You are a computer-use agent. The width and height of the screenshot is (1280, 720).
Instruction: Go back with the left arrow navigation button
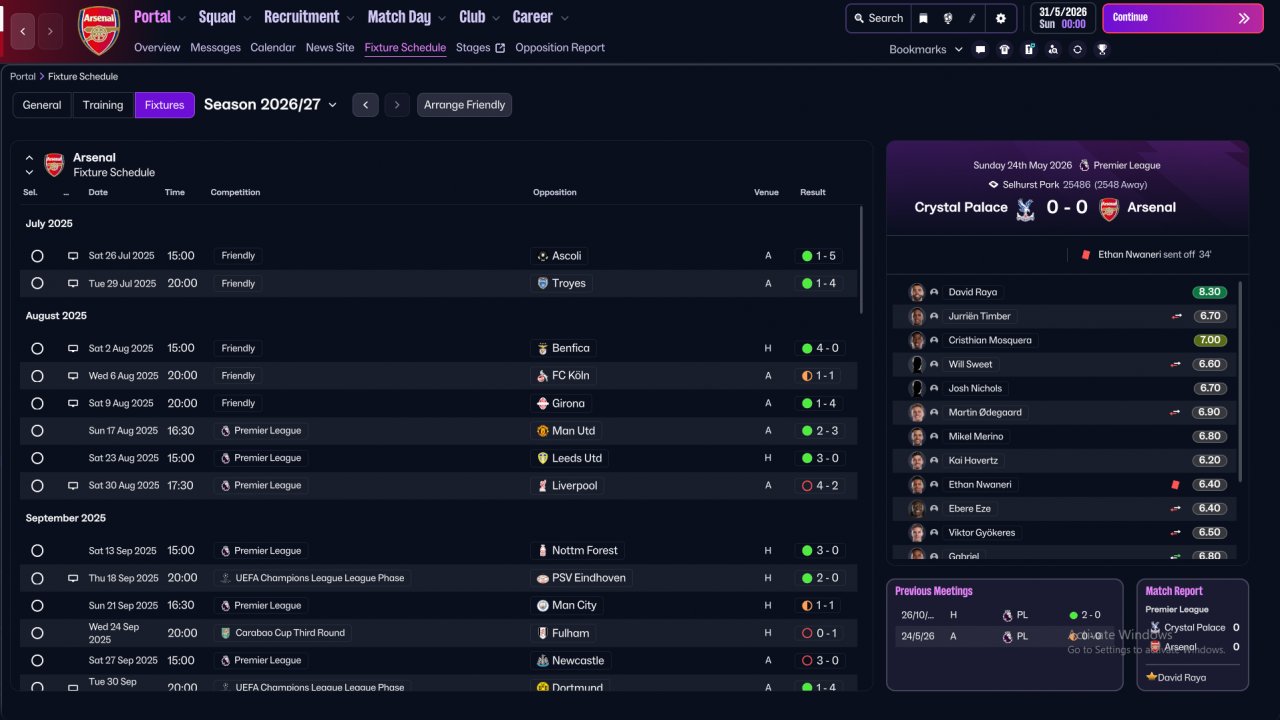(23, 32)
